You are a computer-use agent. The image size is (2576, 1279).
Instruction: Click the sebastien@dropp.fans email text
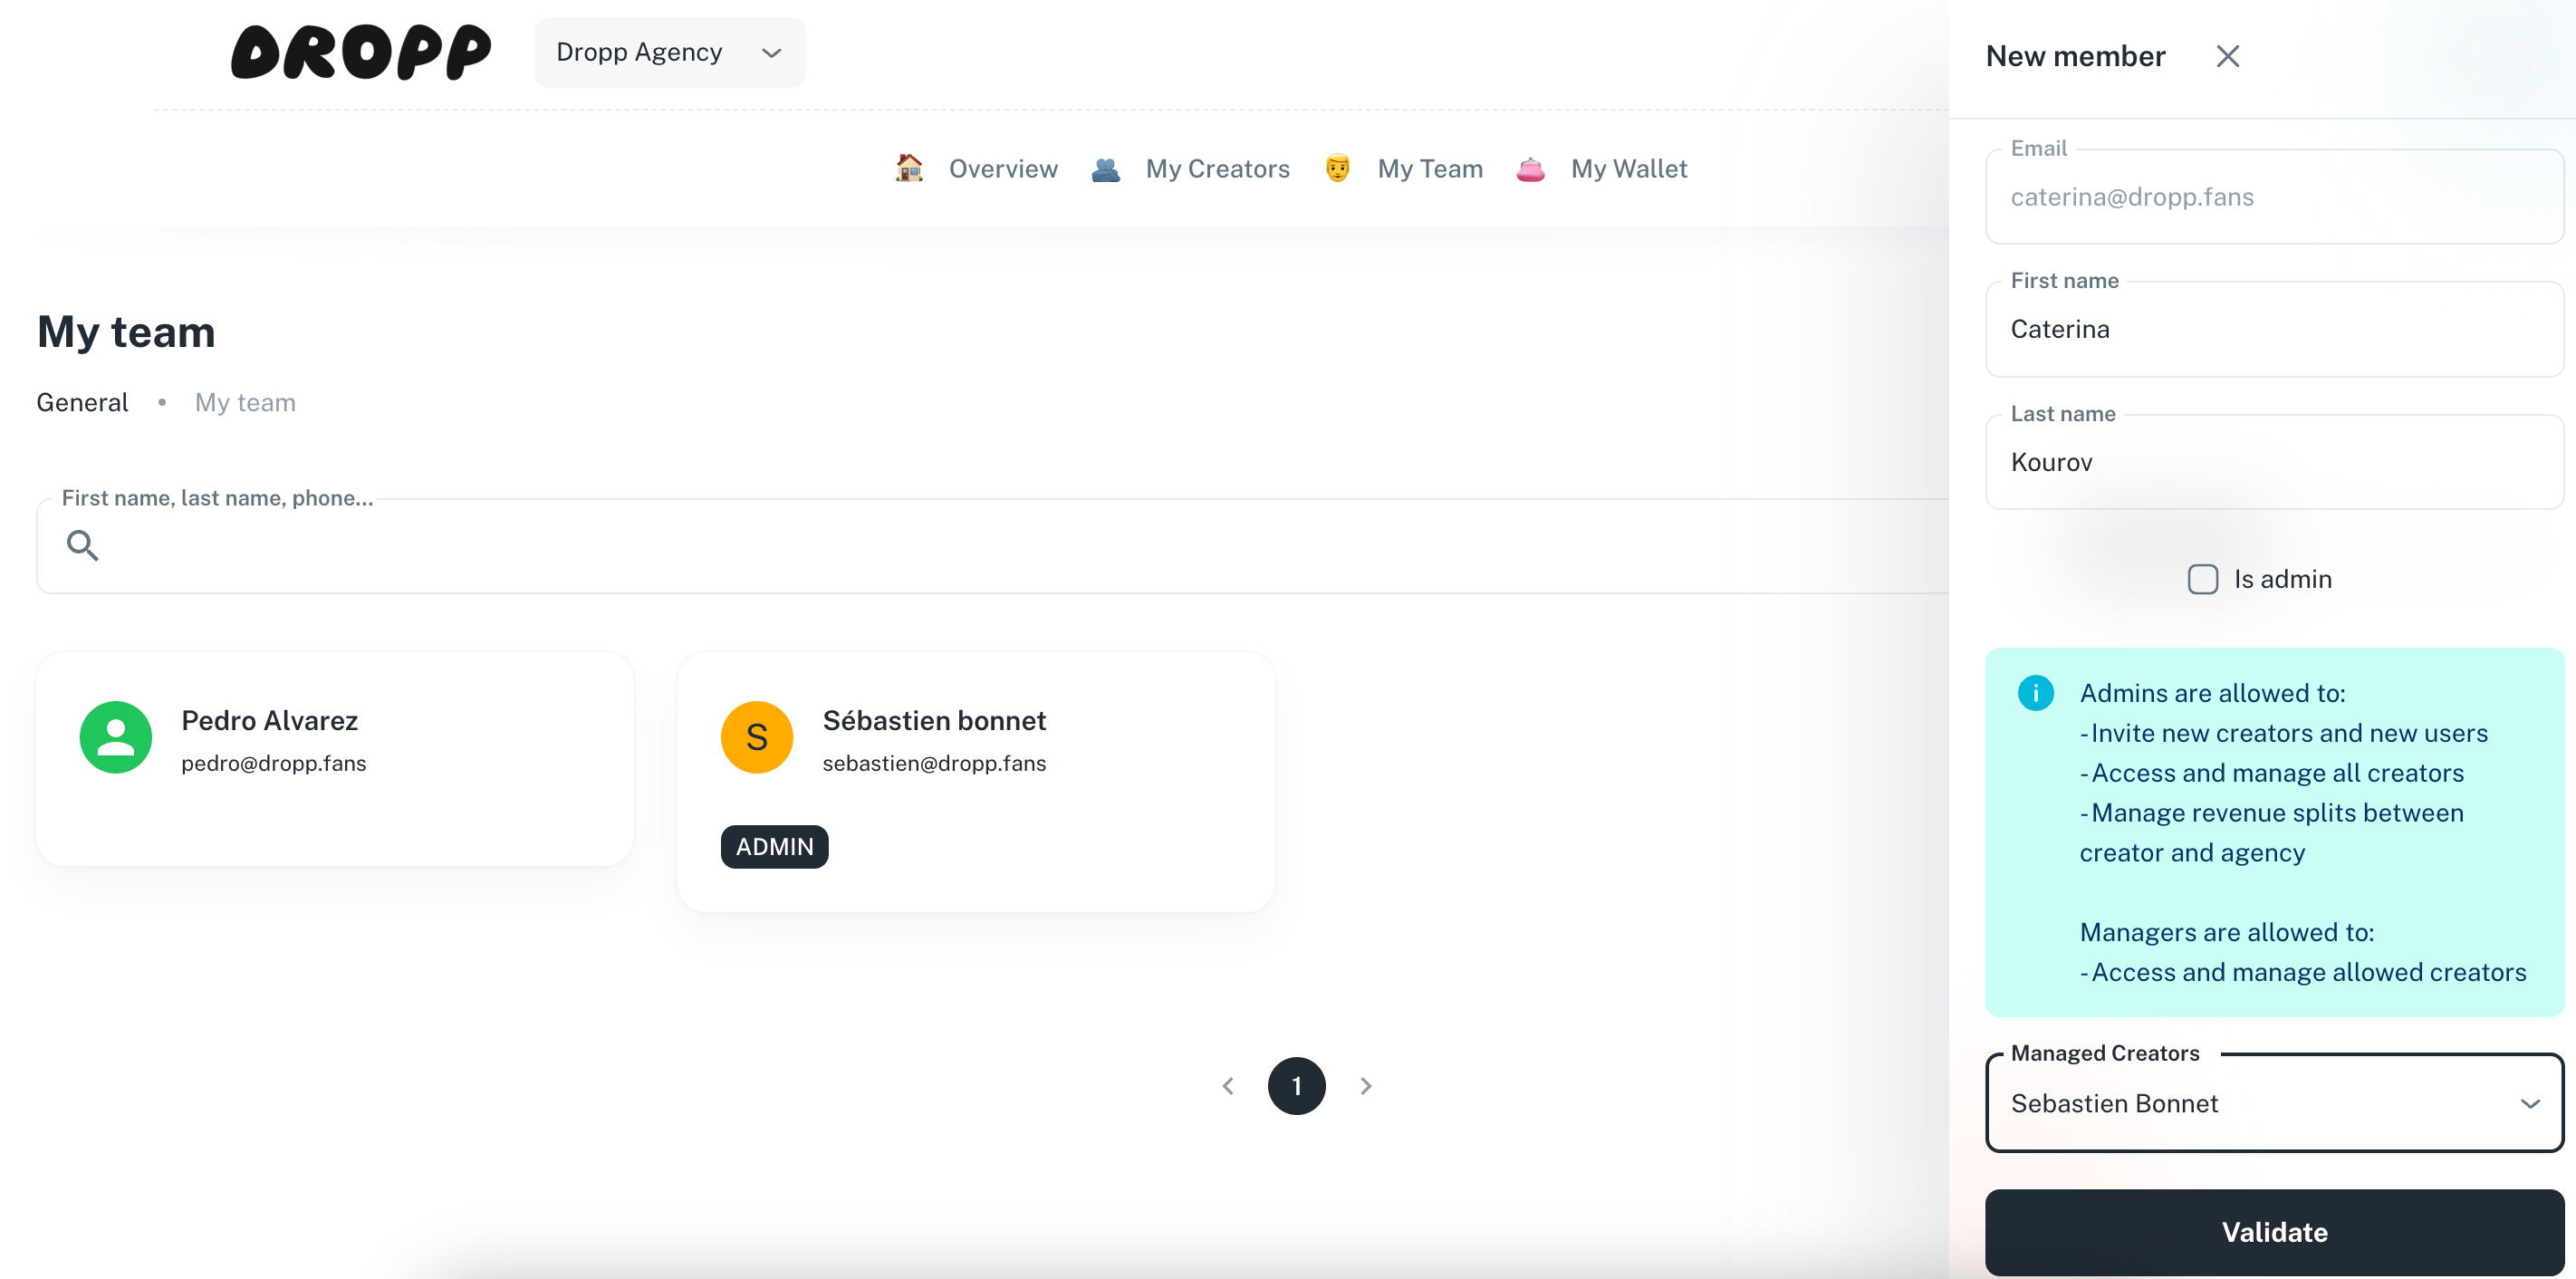pyautogui.click(x=934, y=763)
